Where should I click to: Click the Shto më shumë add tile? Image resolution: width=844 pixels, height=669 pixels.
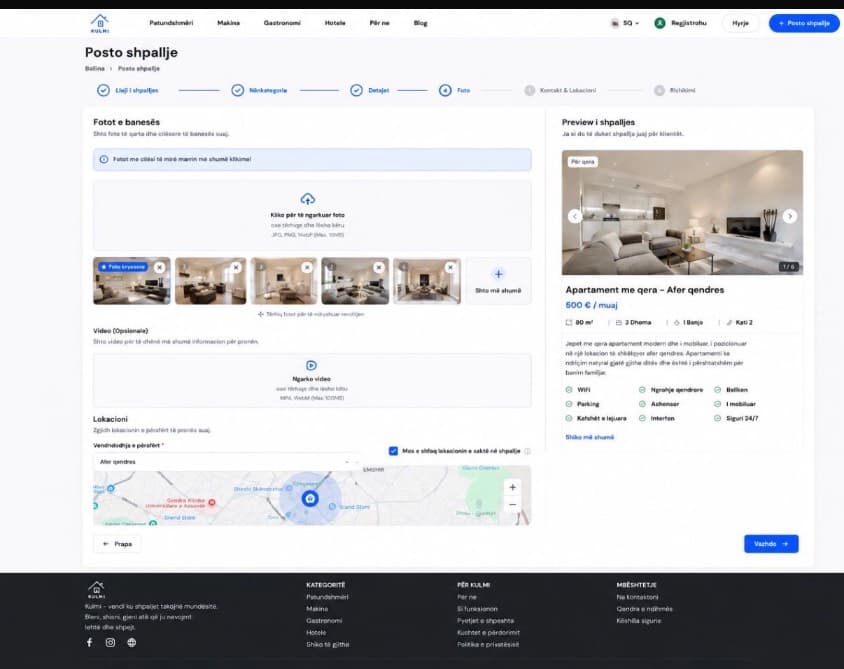pos(498,281)
